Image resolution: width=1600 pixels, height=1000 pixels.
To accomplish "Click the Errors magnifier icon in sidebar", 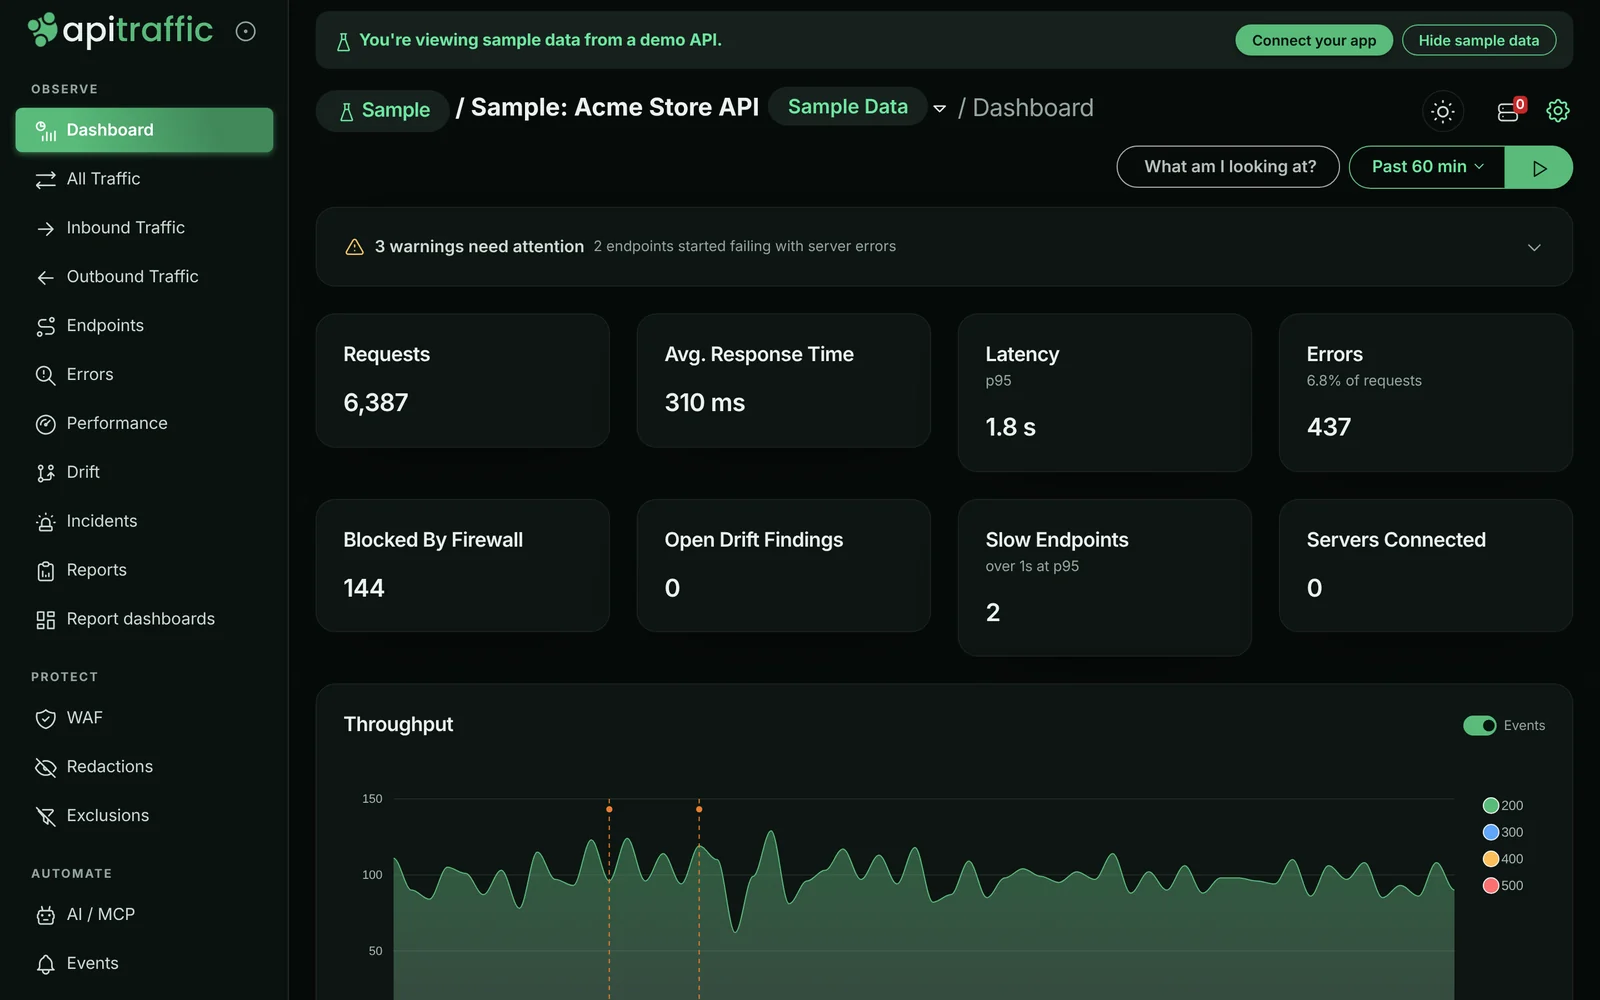I will point(45,375).
